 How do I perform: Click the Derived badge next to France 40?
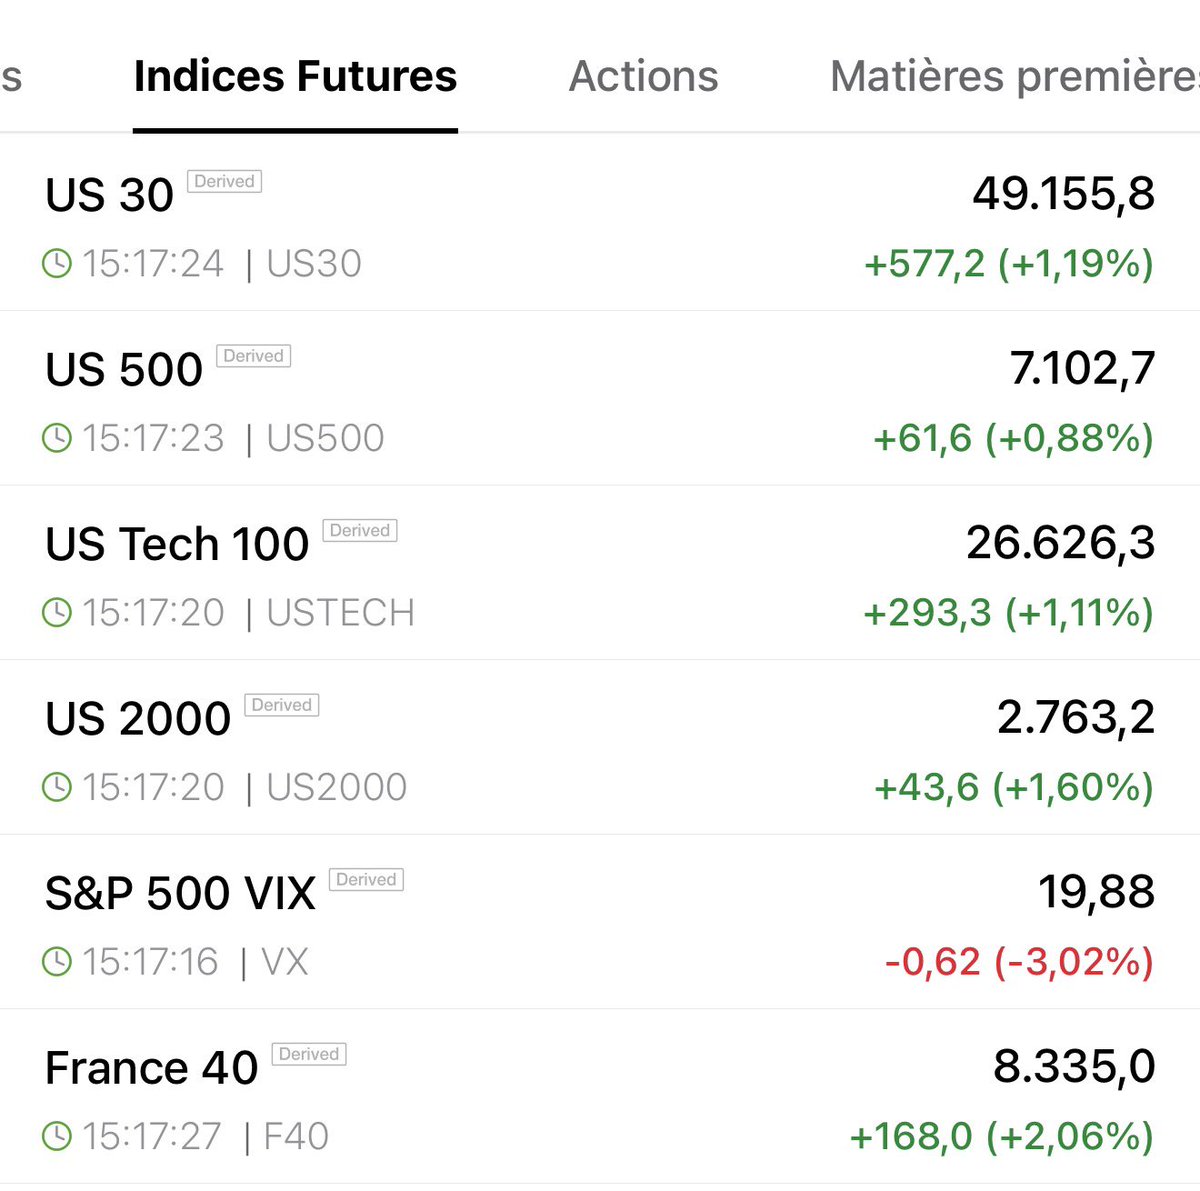pos(309,1054)
